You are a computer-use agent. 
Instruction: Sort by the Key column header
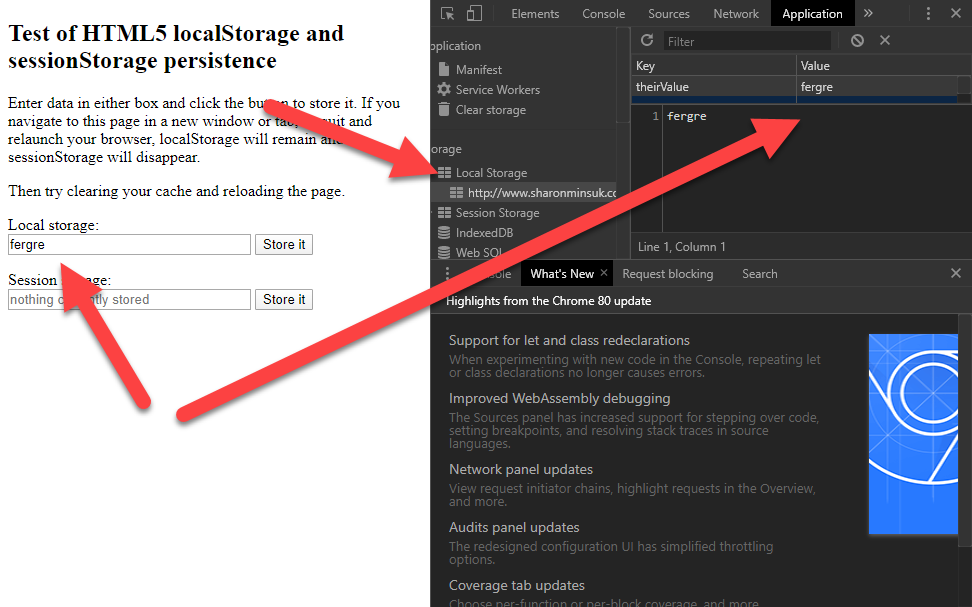point(714,66)
